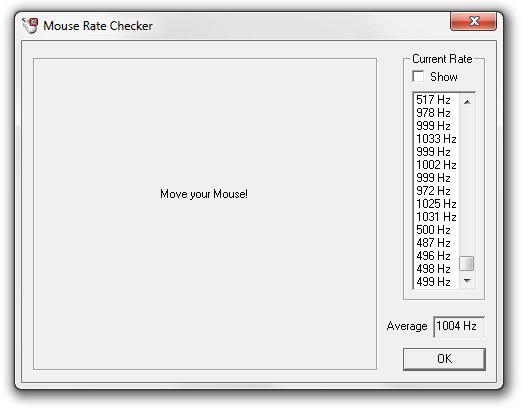Close the Mouse Rate Checker window
Screen dimensions: 522x413
coord(473,22)
